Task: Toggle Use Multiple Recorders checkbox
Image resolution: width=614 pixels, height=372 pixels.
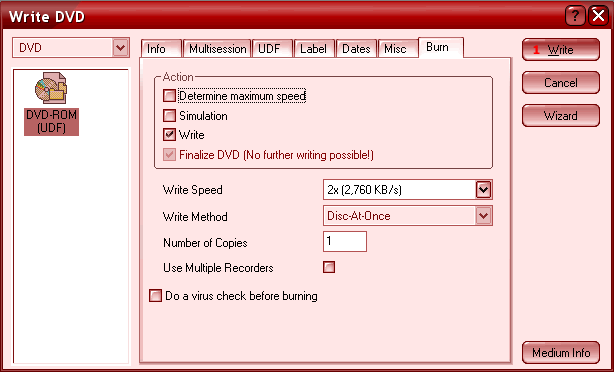Action: 329,267
